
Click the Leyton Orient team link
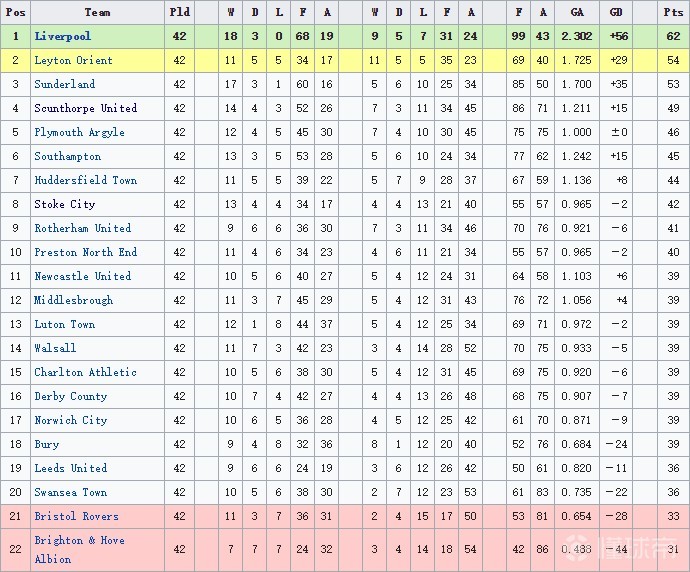click(x=73, y=60)
